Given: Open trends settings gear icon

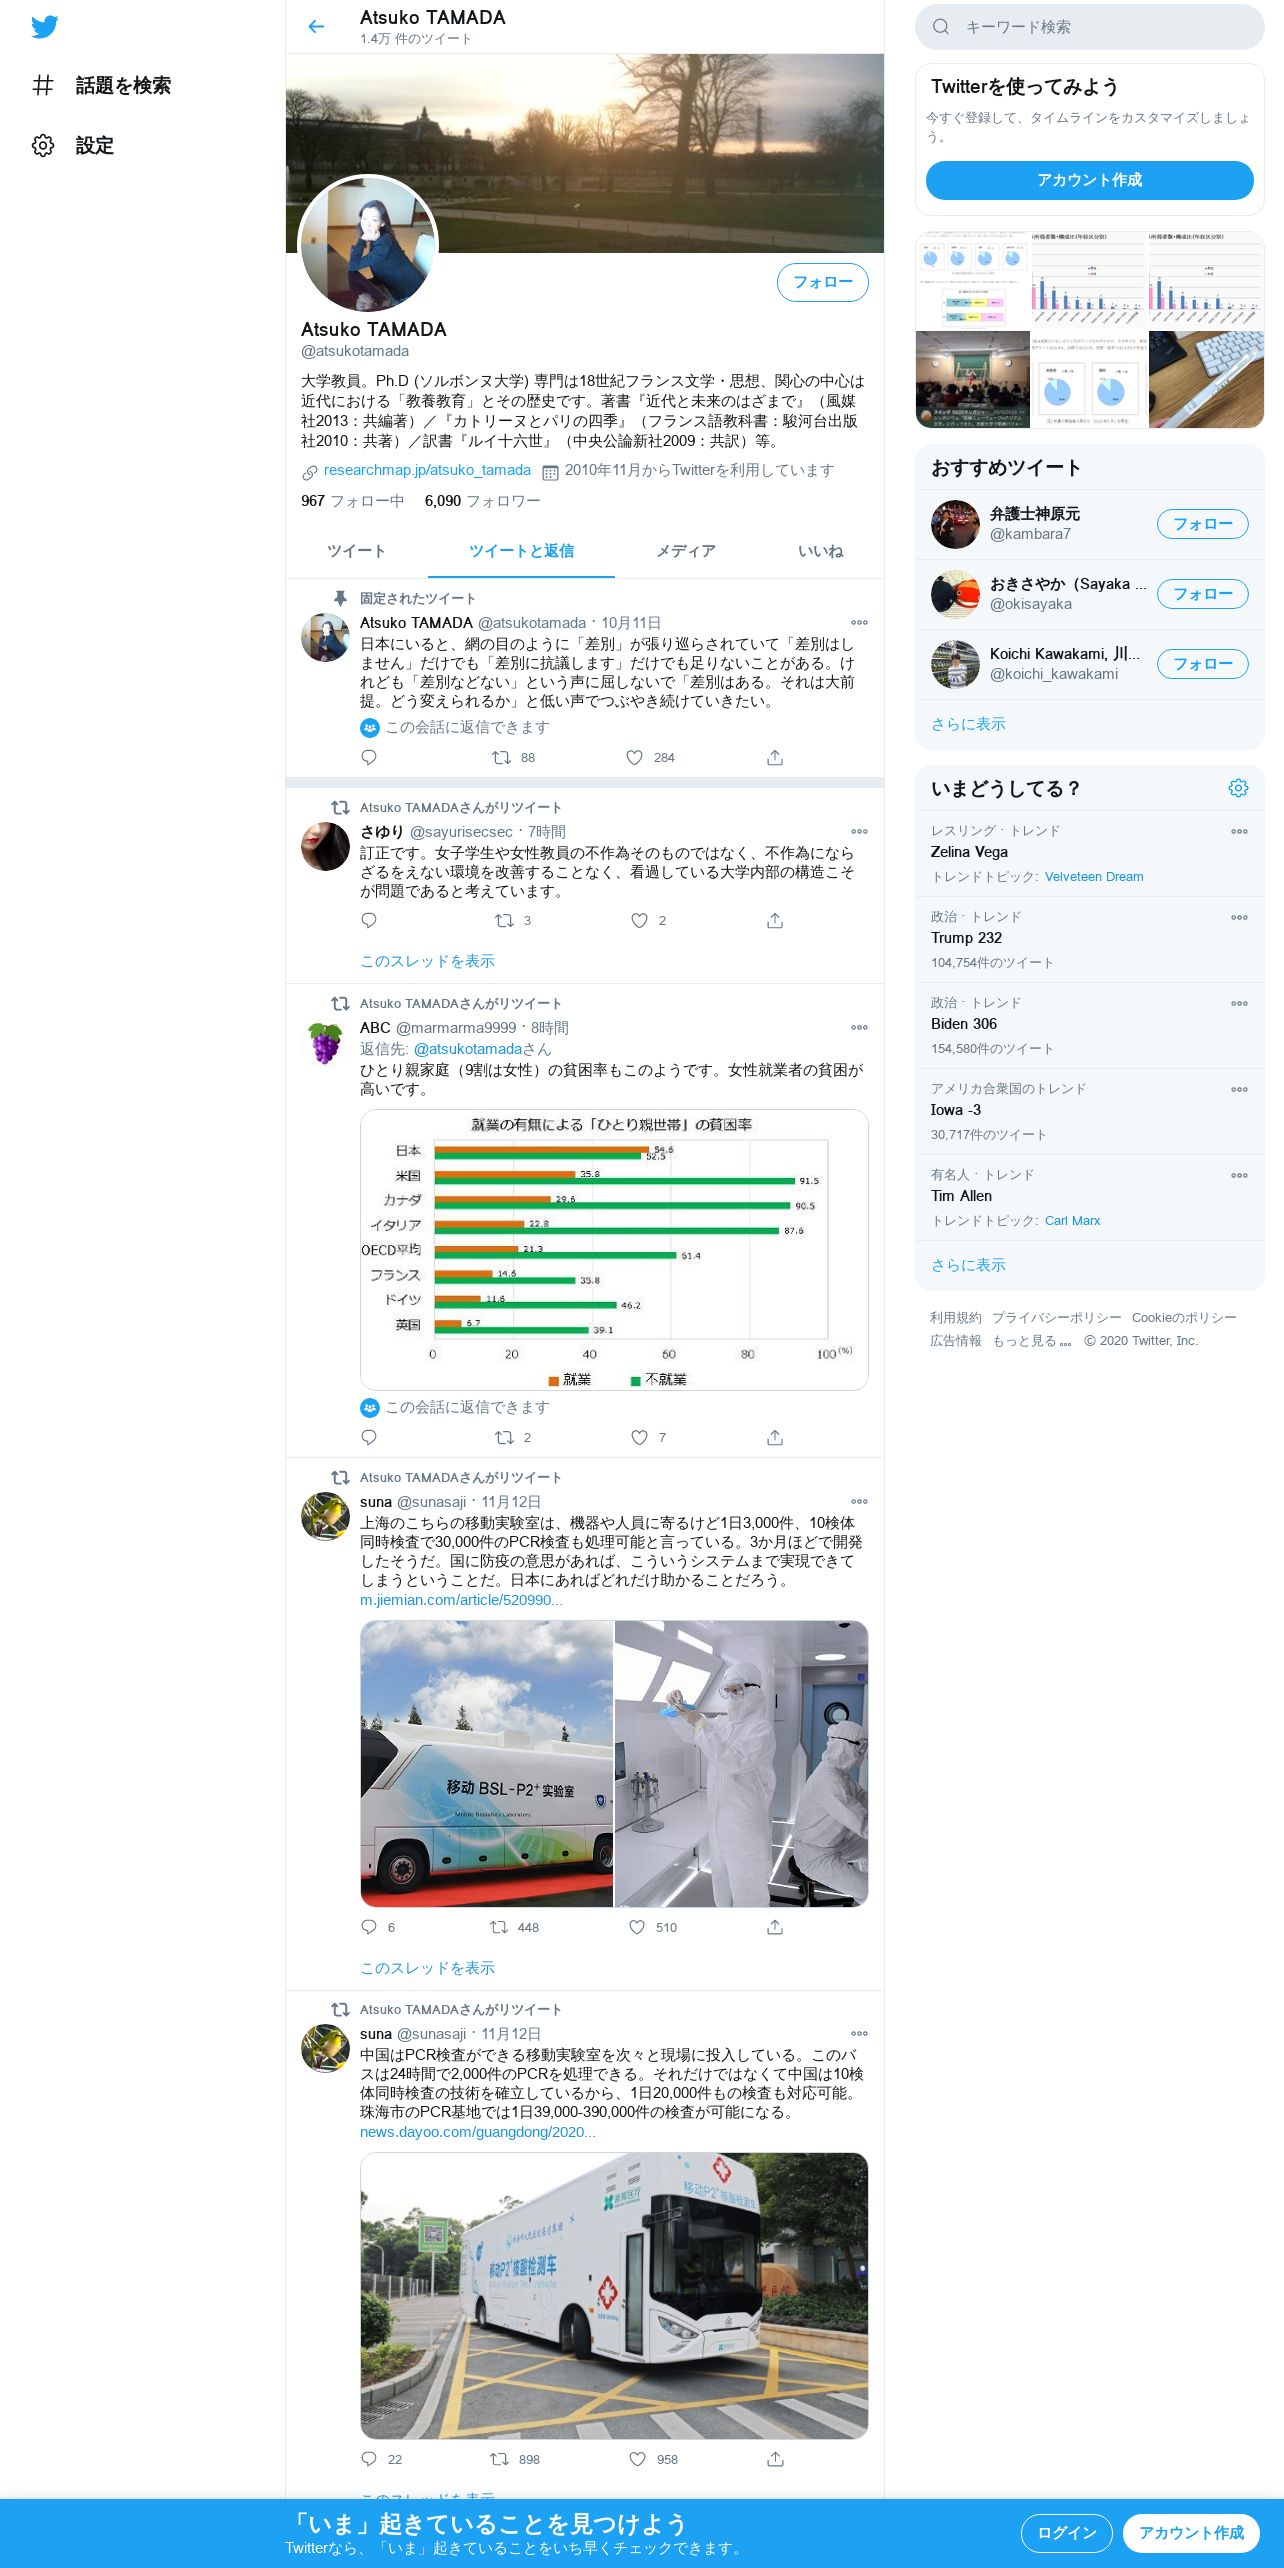Looking at the screenshot, I should coord(1238,788).
